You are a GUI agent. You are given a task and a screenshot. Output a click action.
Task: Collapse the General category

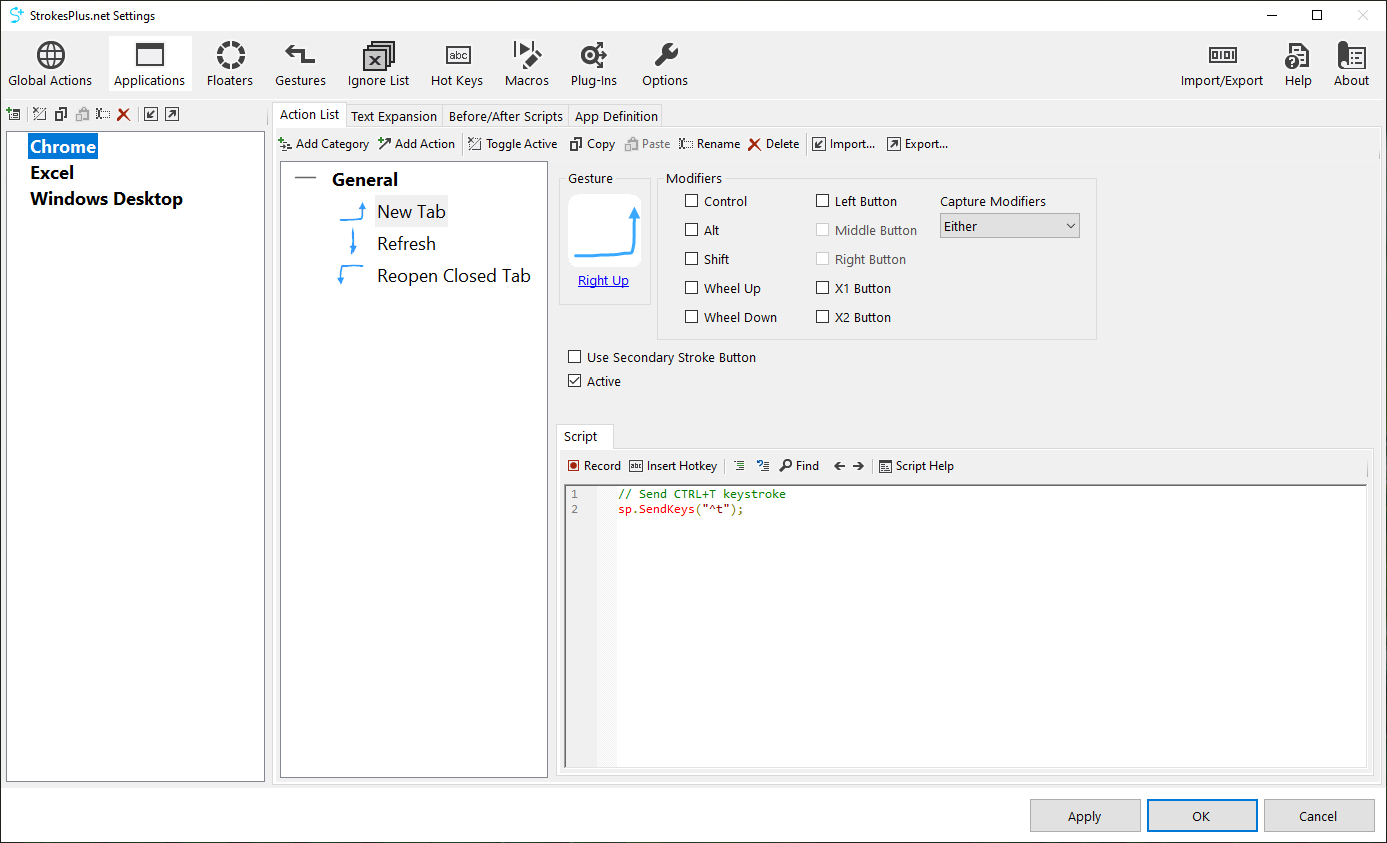(x=305, y=180)
